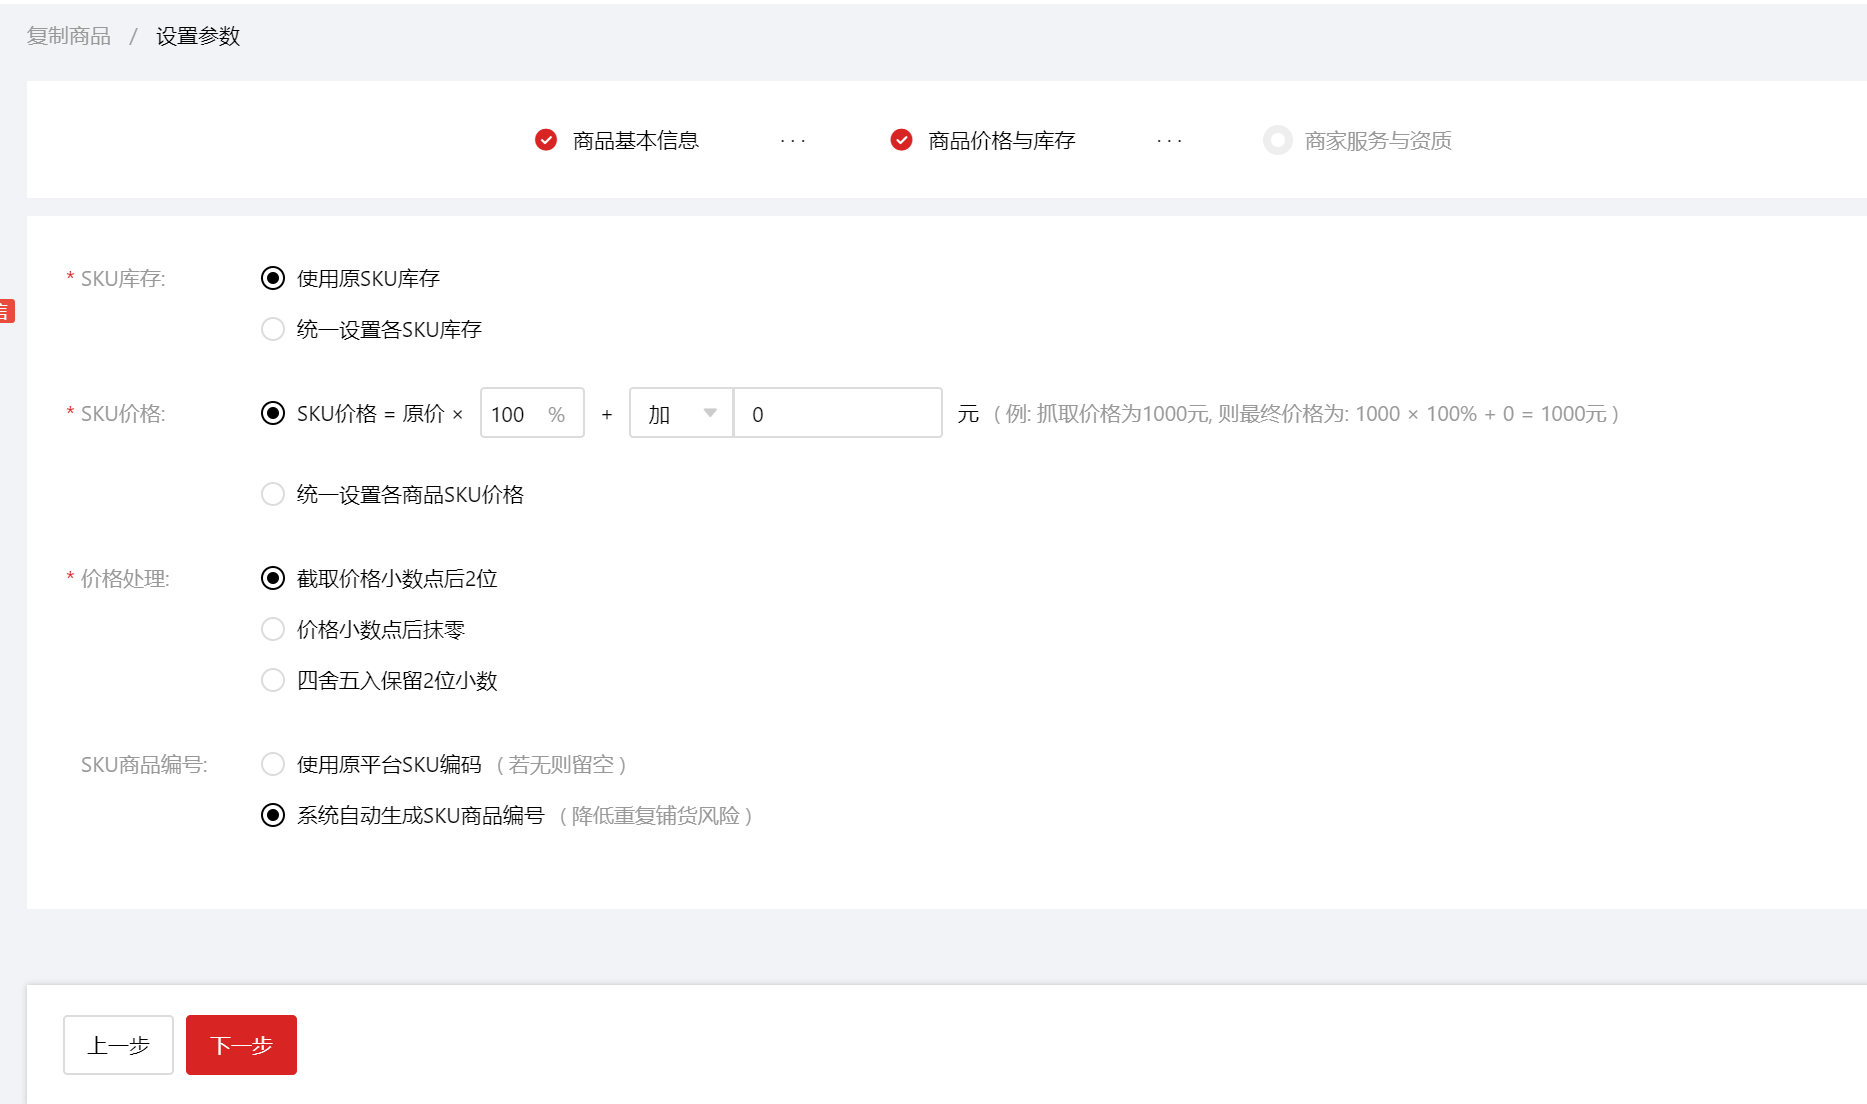
Task: Click the percentage input field showing 100
Action: click(x=516, y=413)
